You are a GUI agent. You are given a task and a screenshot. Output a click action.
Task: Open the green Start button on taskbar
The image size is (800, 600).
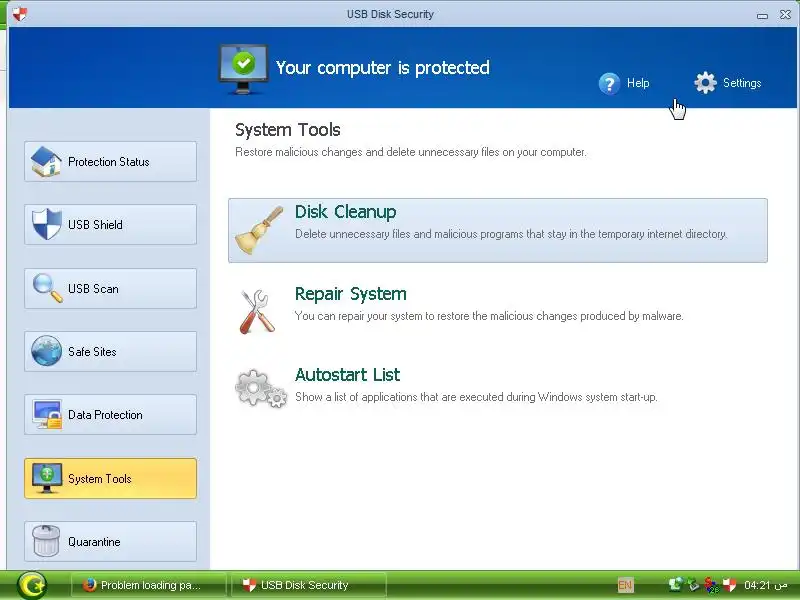coord(32,585)
